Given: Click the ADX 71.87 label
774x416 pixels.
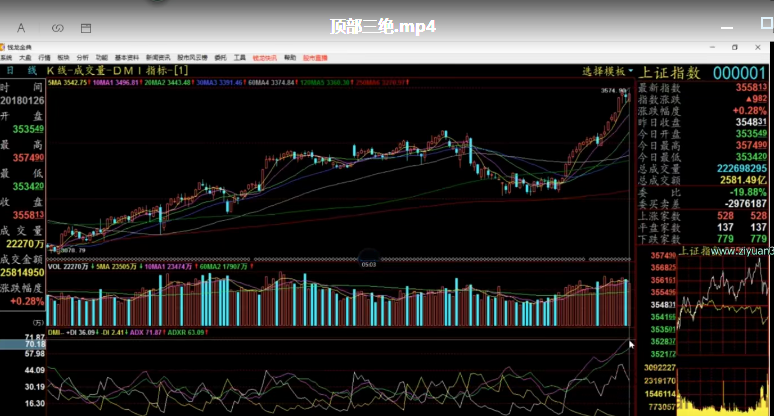Looking at the screenshot, I should click(146, 333).
